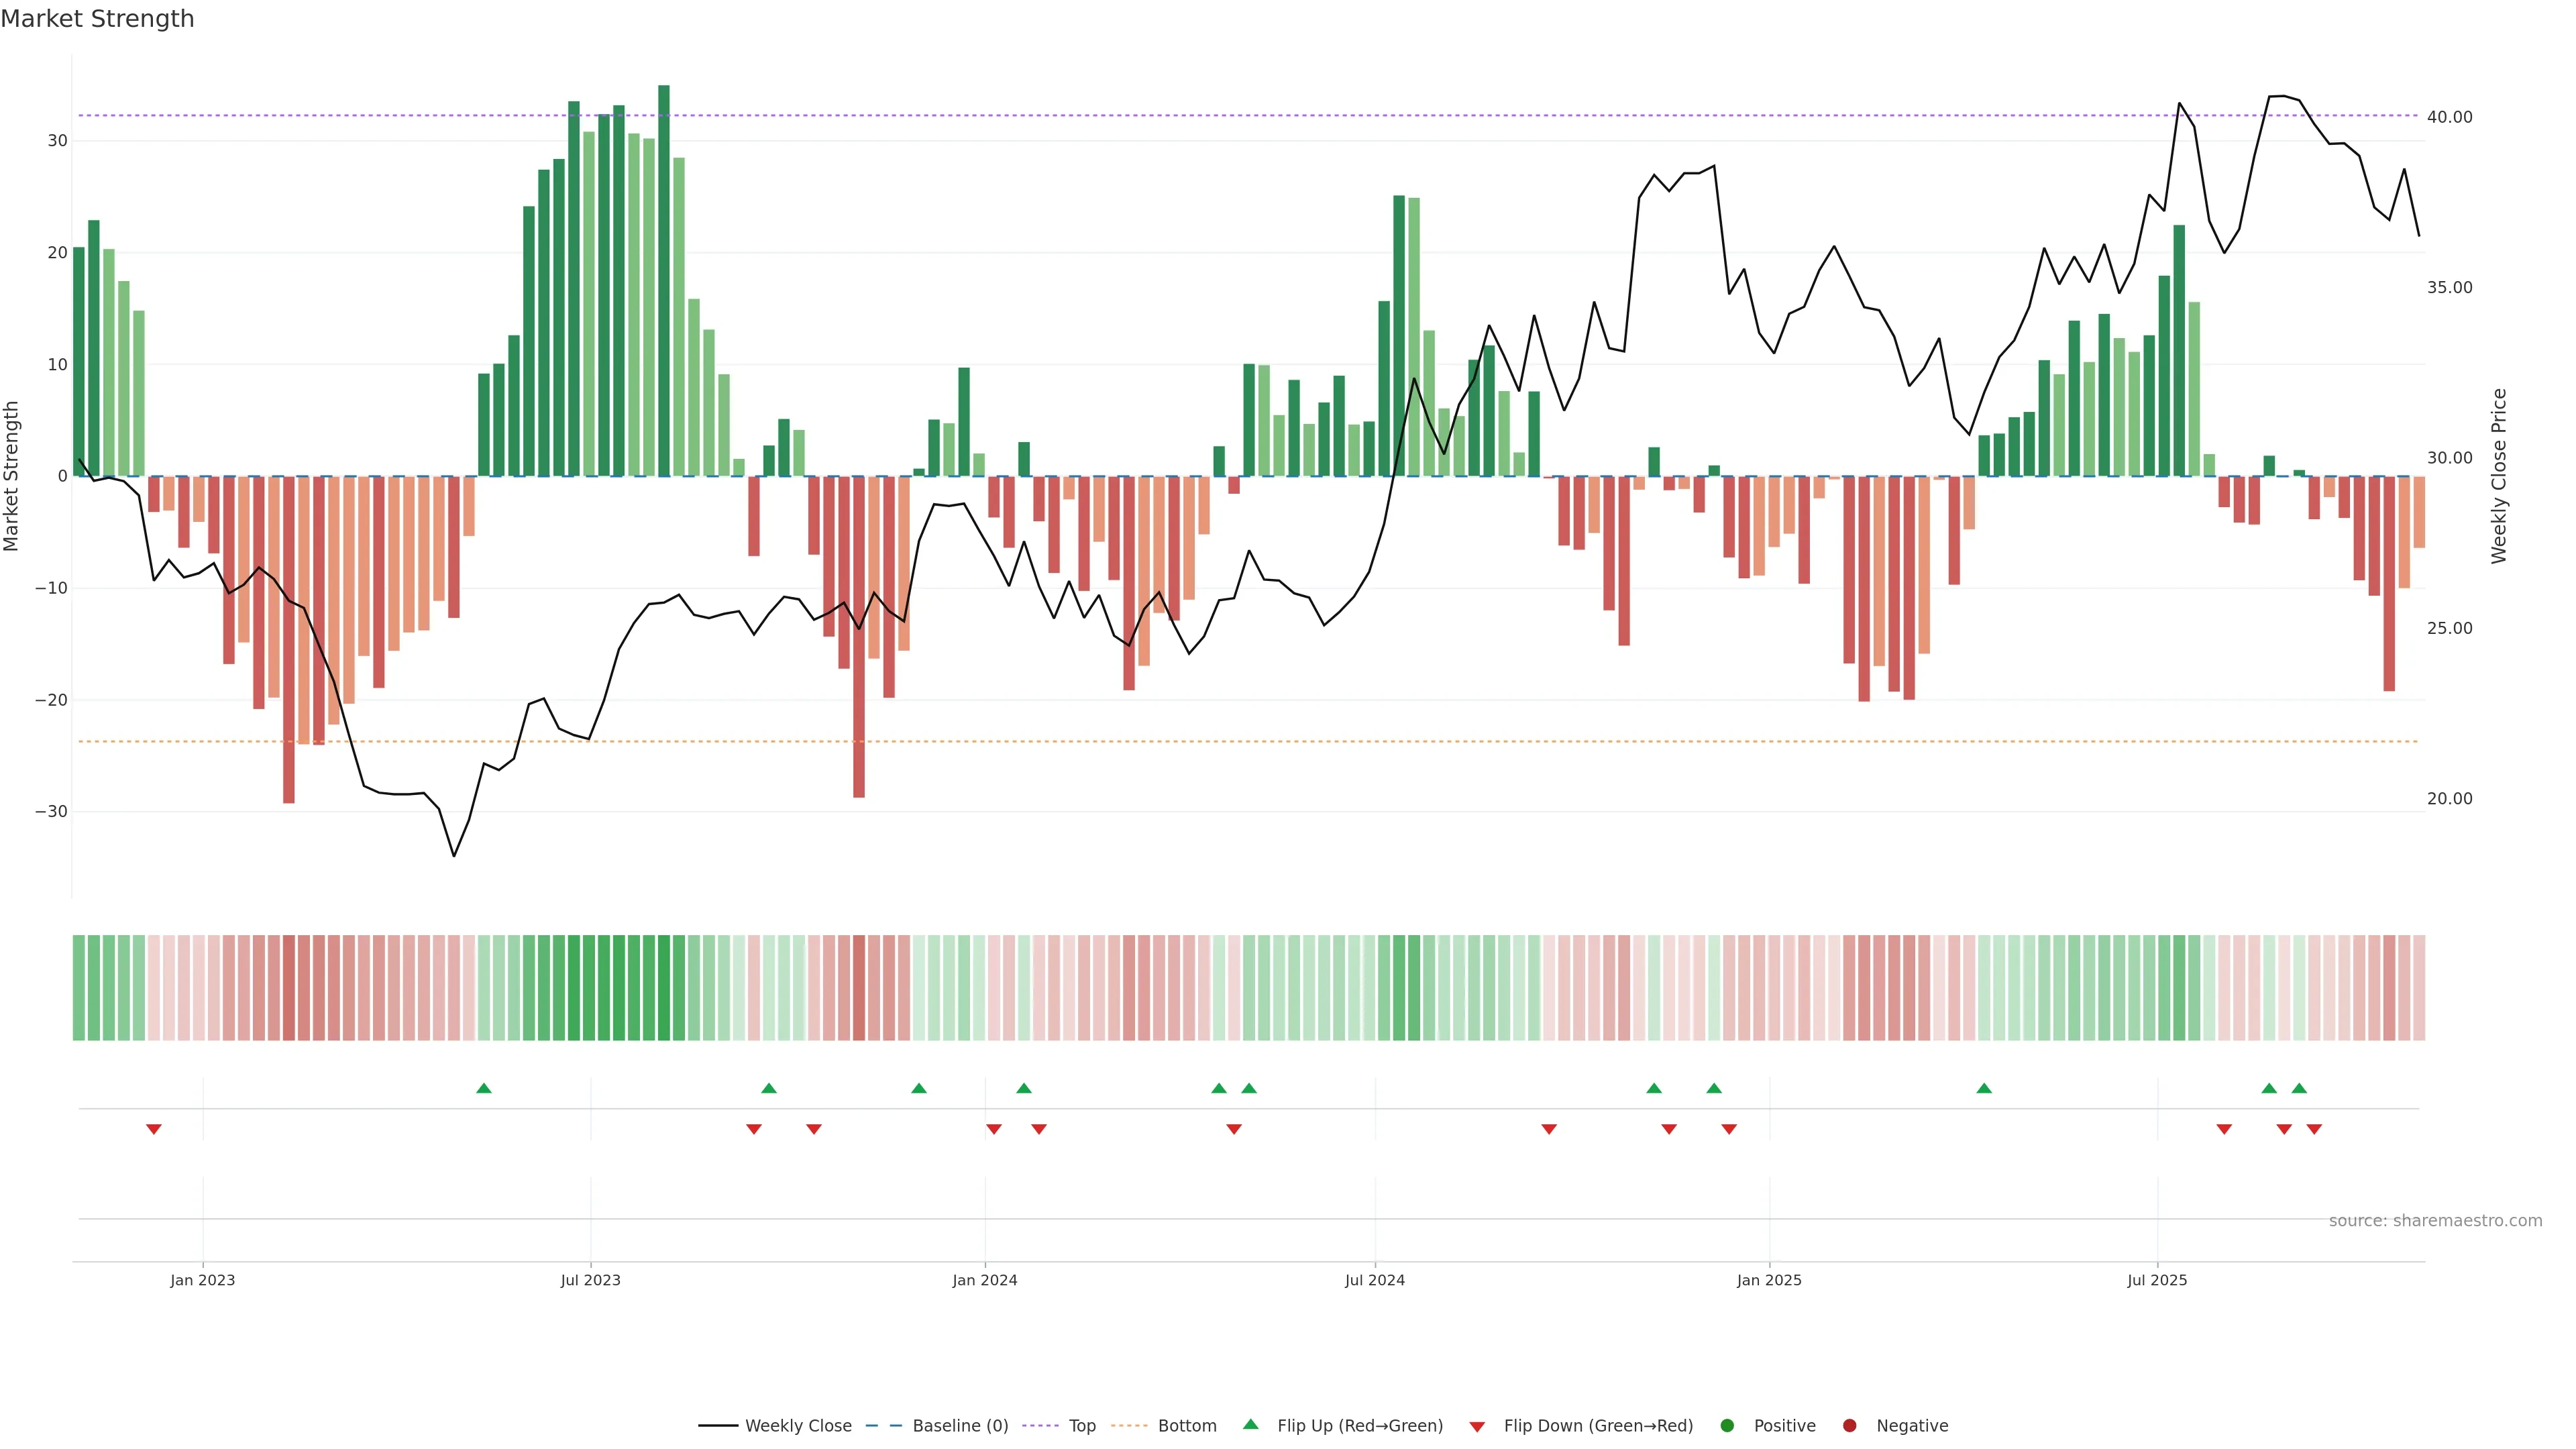Click the source: sharemaestro.com text

coord(2435,1220)
